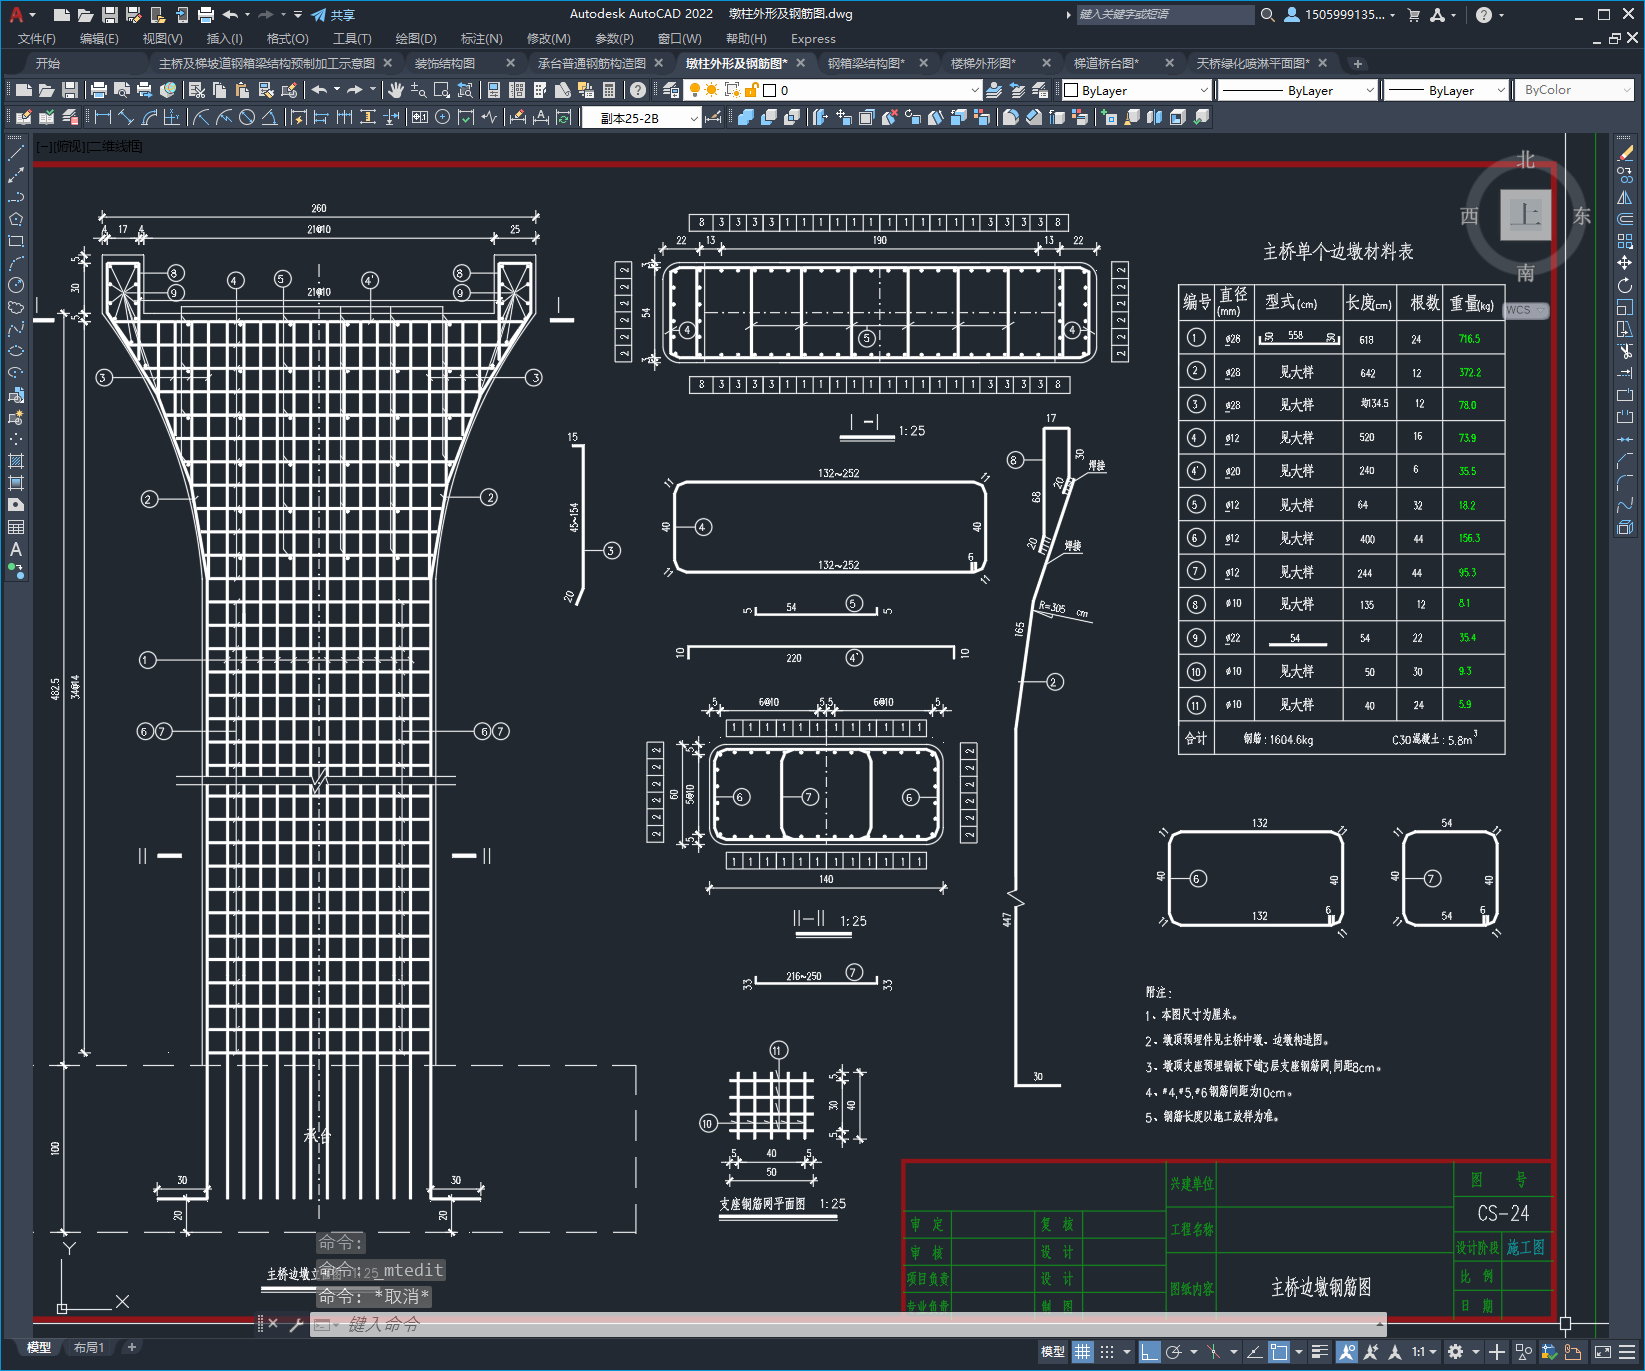This screenshot has width=1645, height=1371.
Task: Toggle Ortho mode in the status bar
Action: click(1150, 1352)
